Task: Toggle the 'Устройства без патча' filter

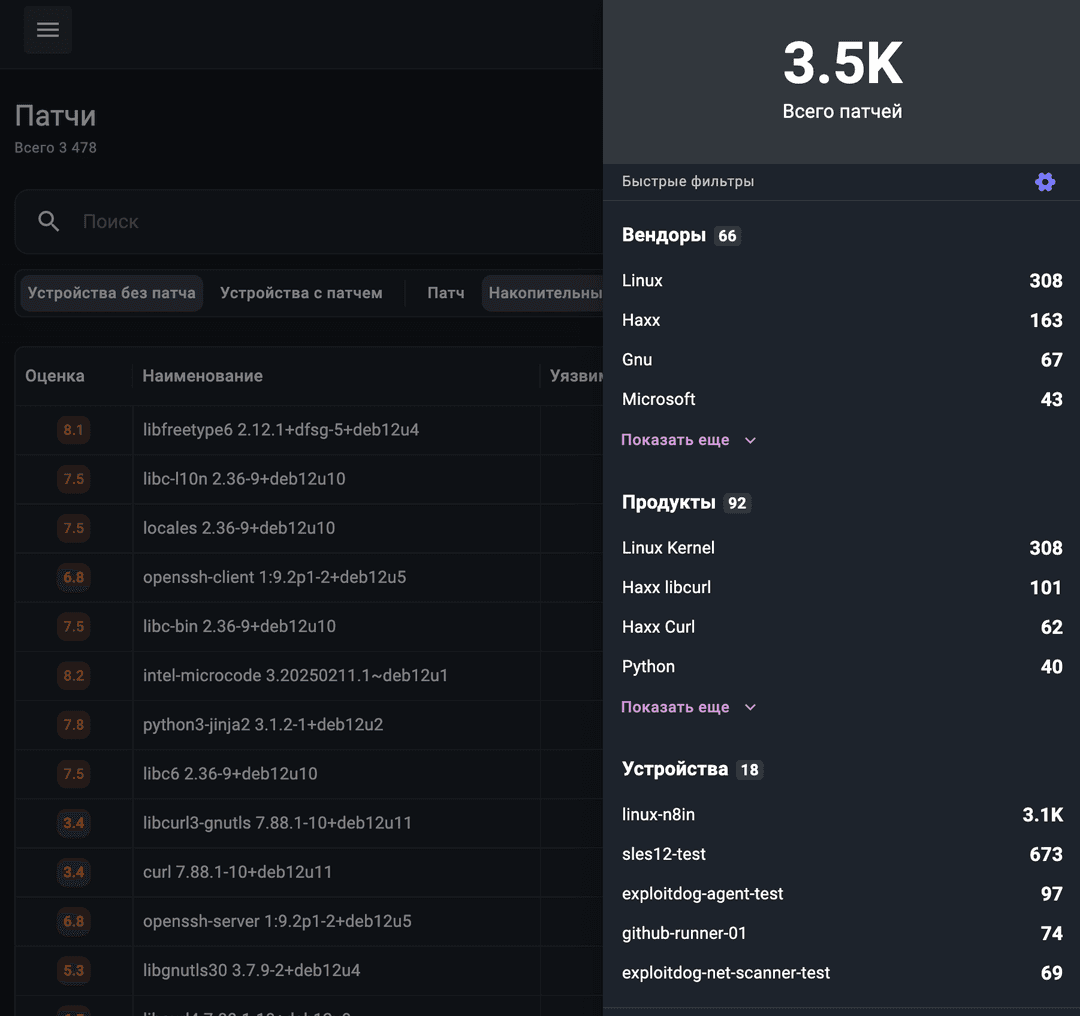Action: click(x=112, y=293)
